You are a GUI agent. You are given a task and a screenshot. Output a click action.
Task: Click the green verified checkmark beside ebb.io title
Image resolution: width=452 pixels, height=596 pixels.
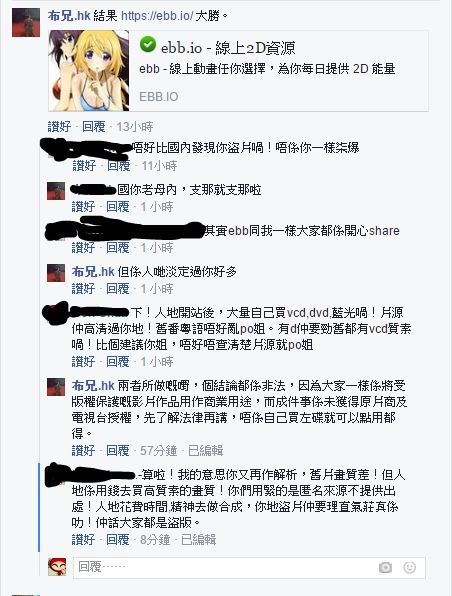pyautogui.click(x=148, y=44)
